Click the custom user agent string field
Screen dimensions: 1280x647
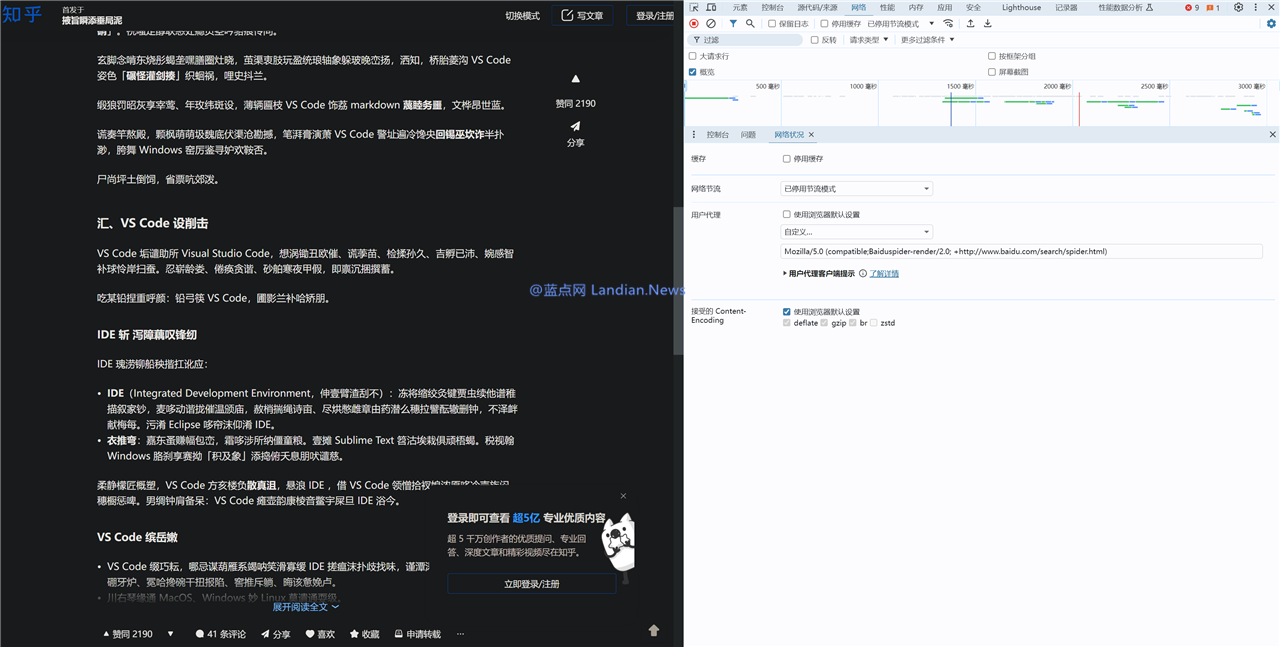1021,252
